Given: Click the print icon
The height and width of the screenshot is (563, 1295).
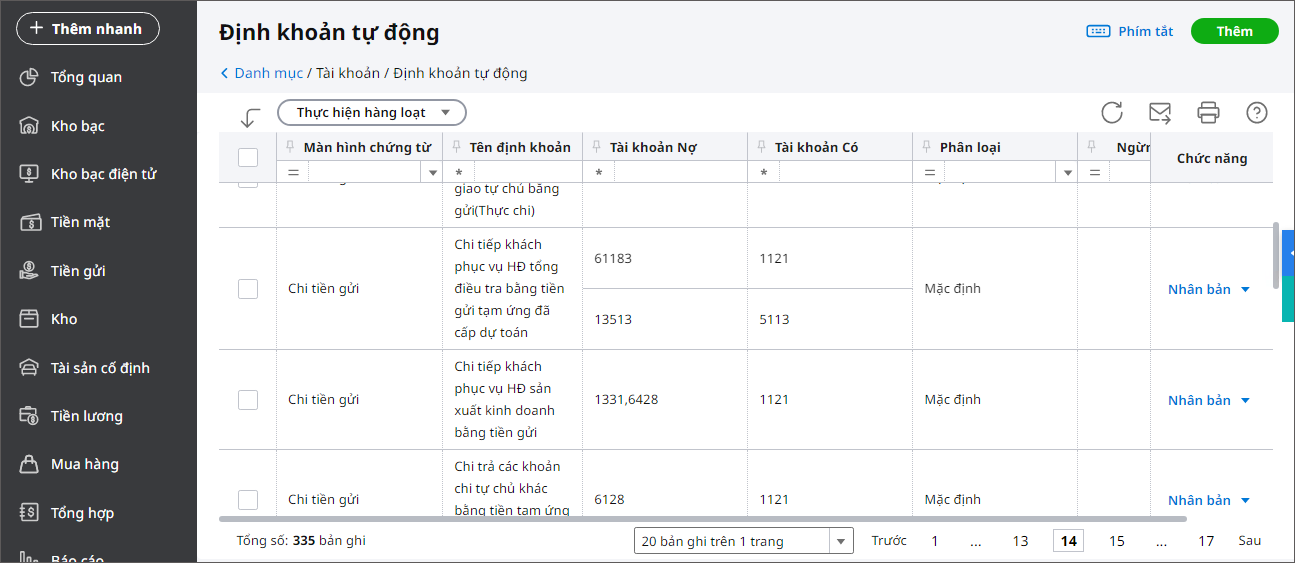Looking at the screenshot, I should pos(1209,112).
